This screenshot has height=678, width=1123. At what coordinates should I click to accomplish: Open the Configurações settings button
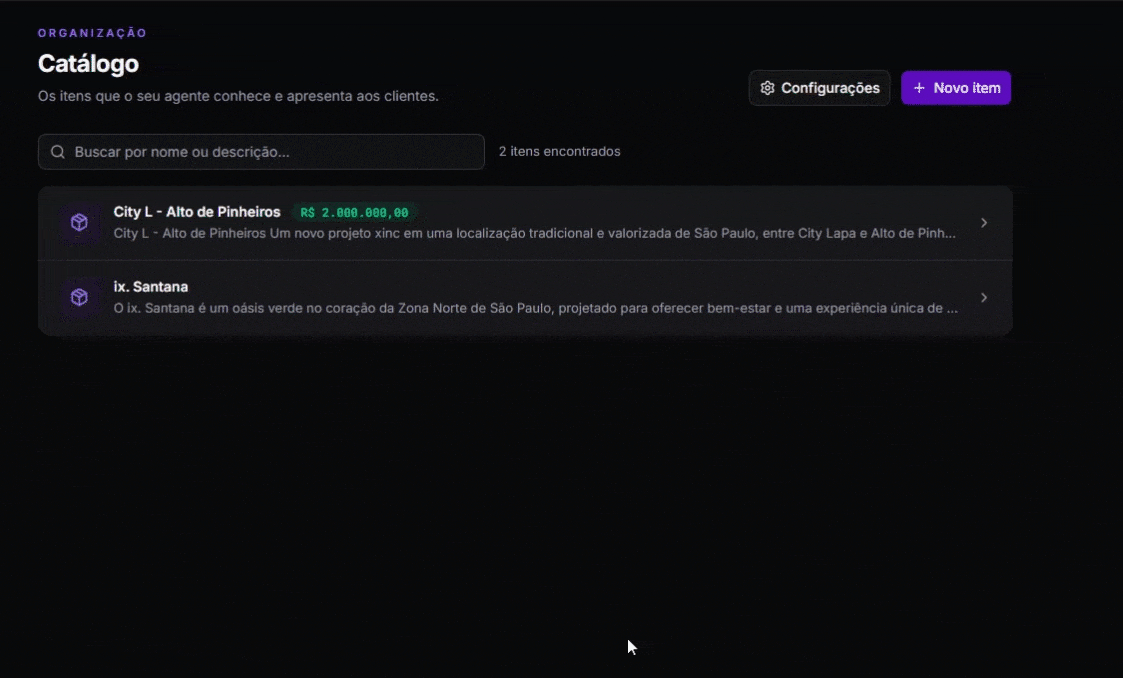pos(819,88)
